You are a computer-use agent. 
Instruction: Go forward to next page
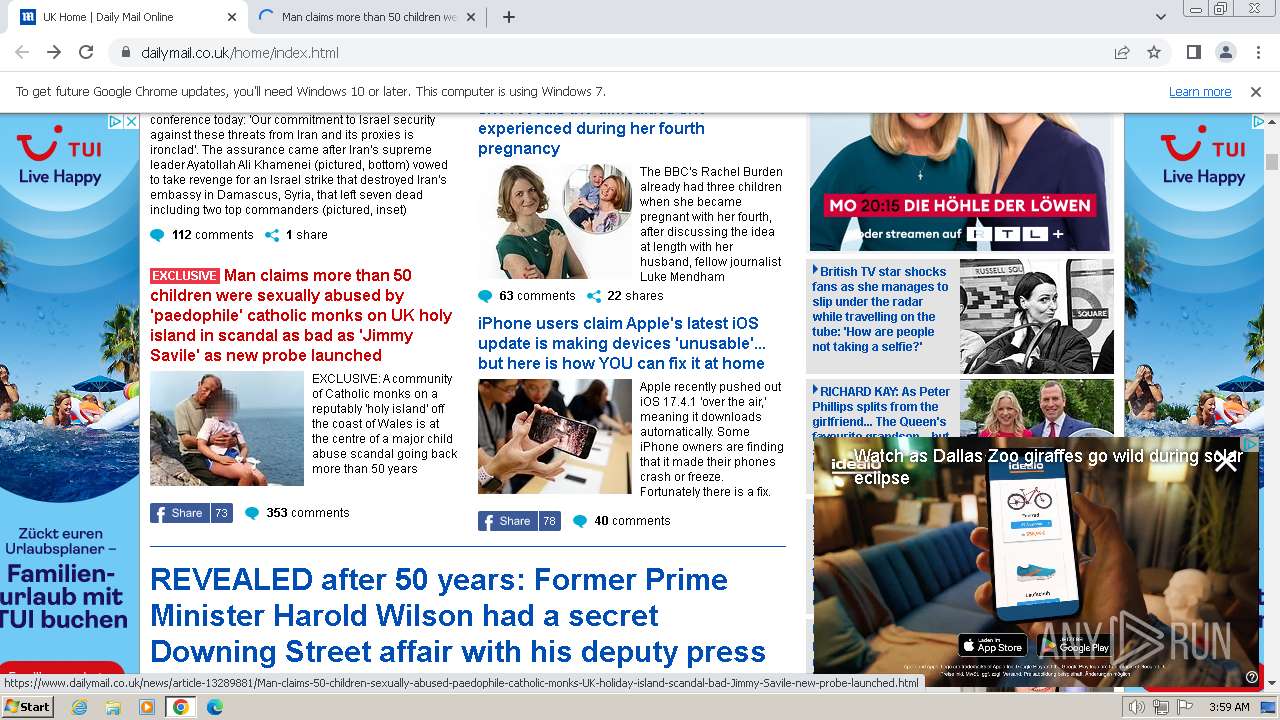click(x=54, y=52)
